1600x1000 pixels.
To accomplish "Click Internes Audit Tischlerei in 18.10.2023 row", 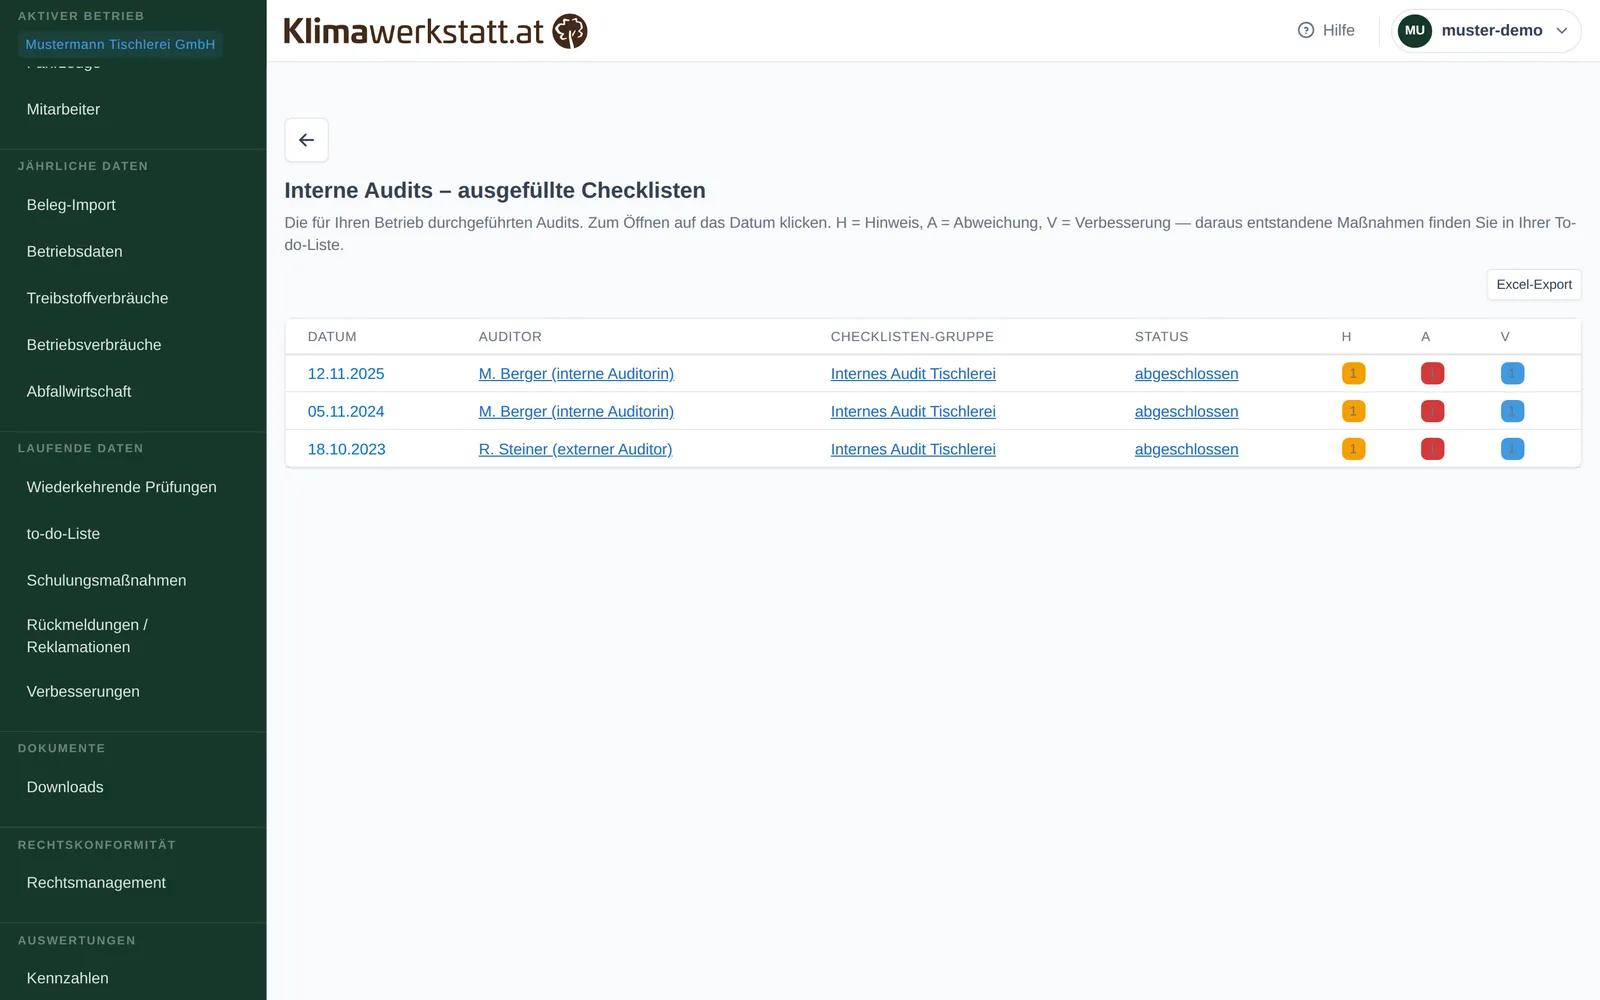I will coord(913,449).
